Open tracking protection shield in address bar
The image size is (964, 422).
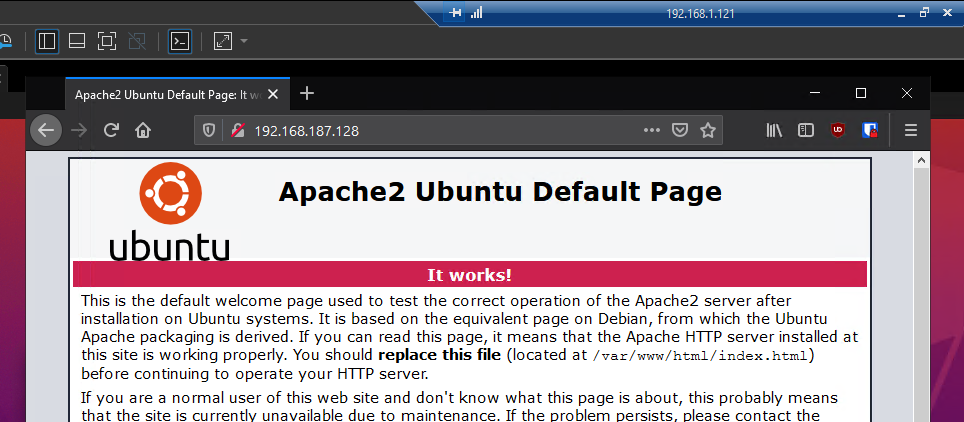[209, 130]
